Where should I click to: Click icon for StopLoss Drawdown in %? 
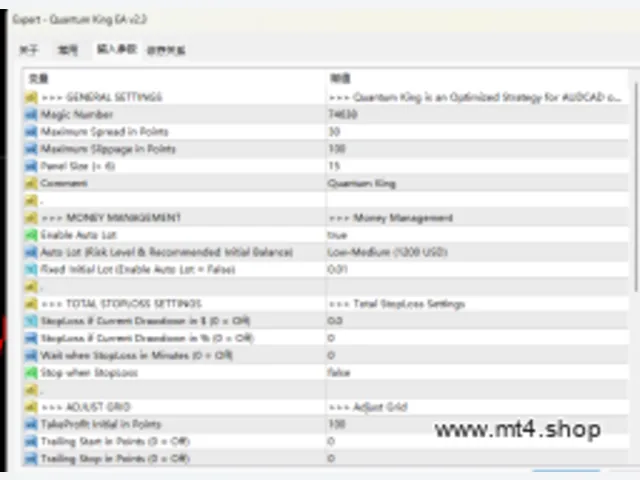31,338
